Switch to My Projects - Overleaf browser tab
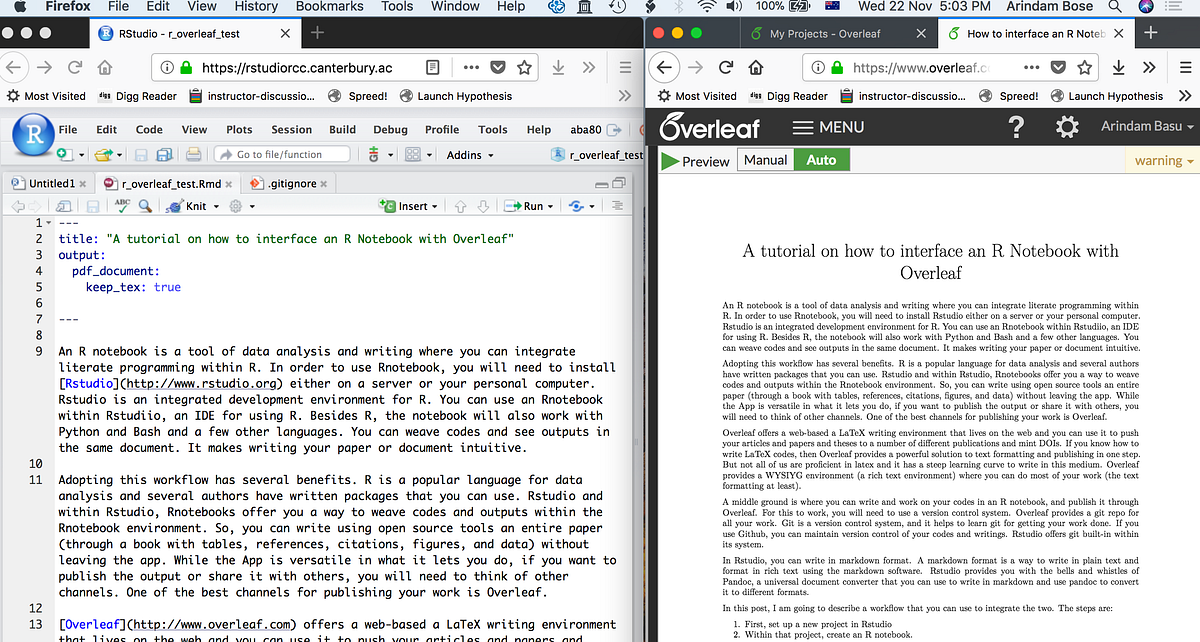 (x=840, y=33)
